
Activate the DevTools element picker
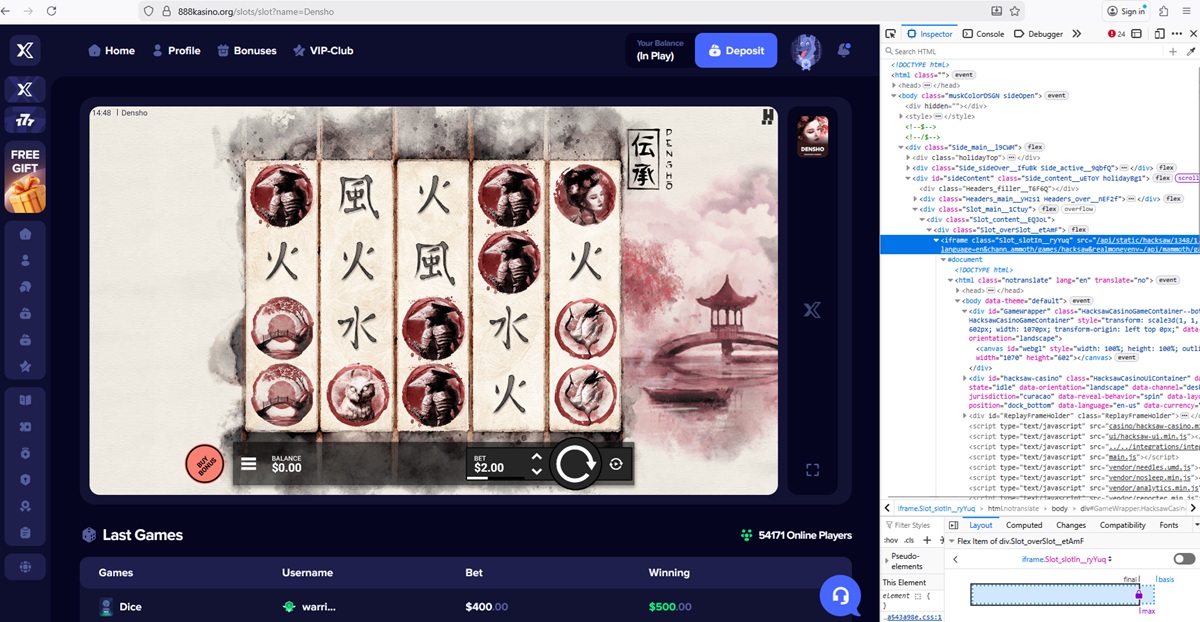891,34
